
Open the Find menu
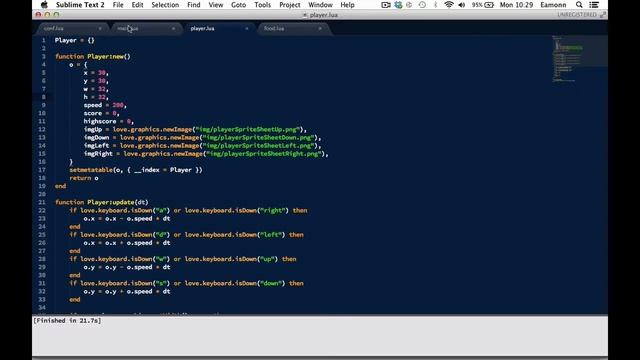point(193,5)
